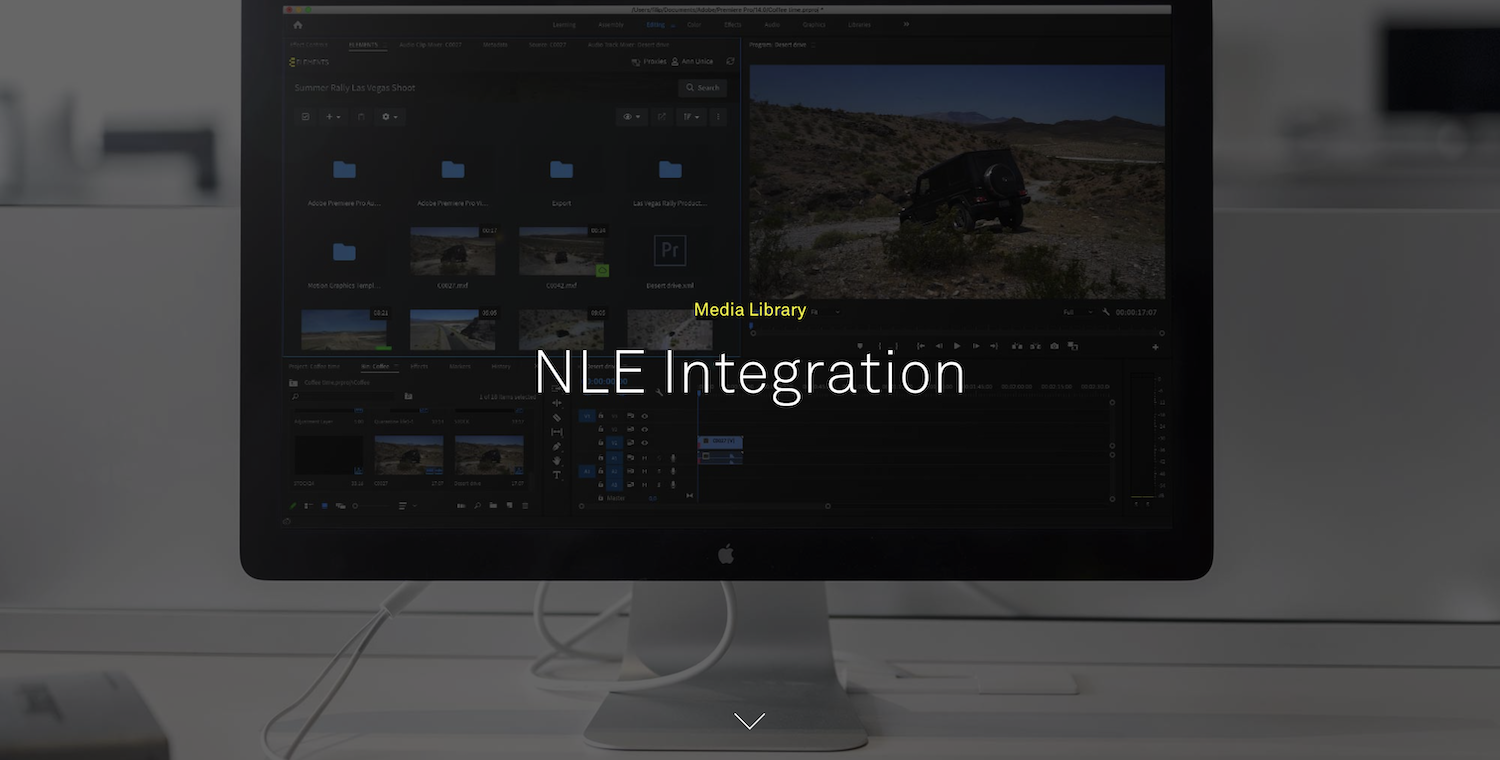Click the refresh icon in the Elements panel
Image resolution: width=1500 pixels, height=760 pixels.
point(730,61)
